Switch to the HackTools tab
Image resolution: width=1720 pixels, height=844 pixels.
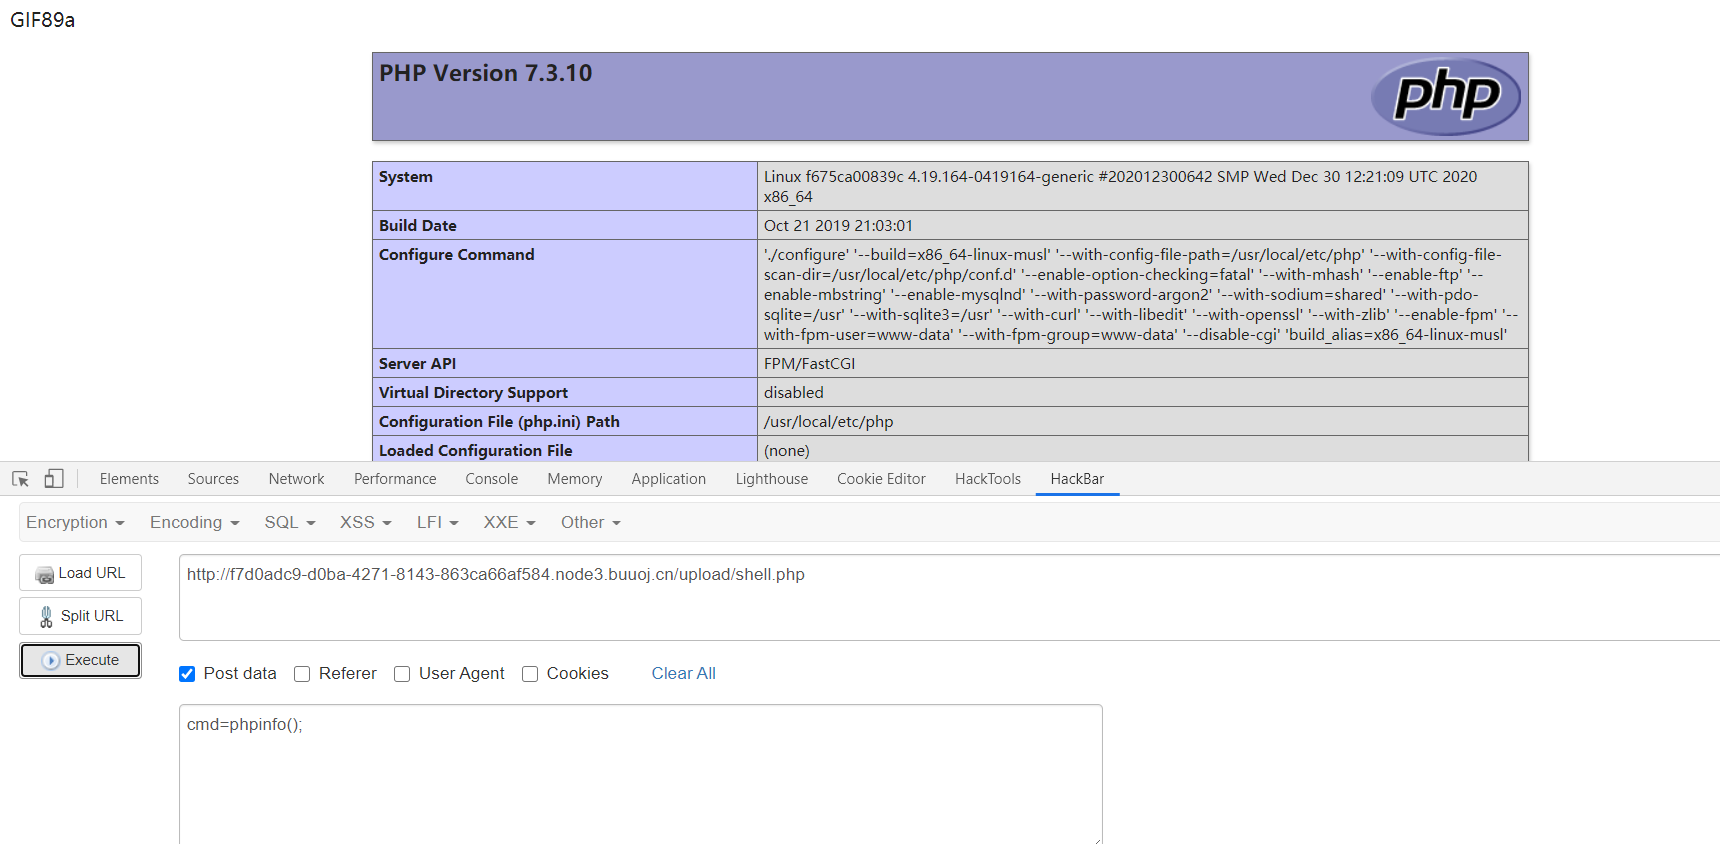pos(988,479)
